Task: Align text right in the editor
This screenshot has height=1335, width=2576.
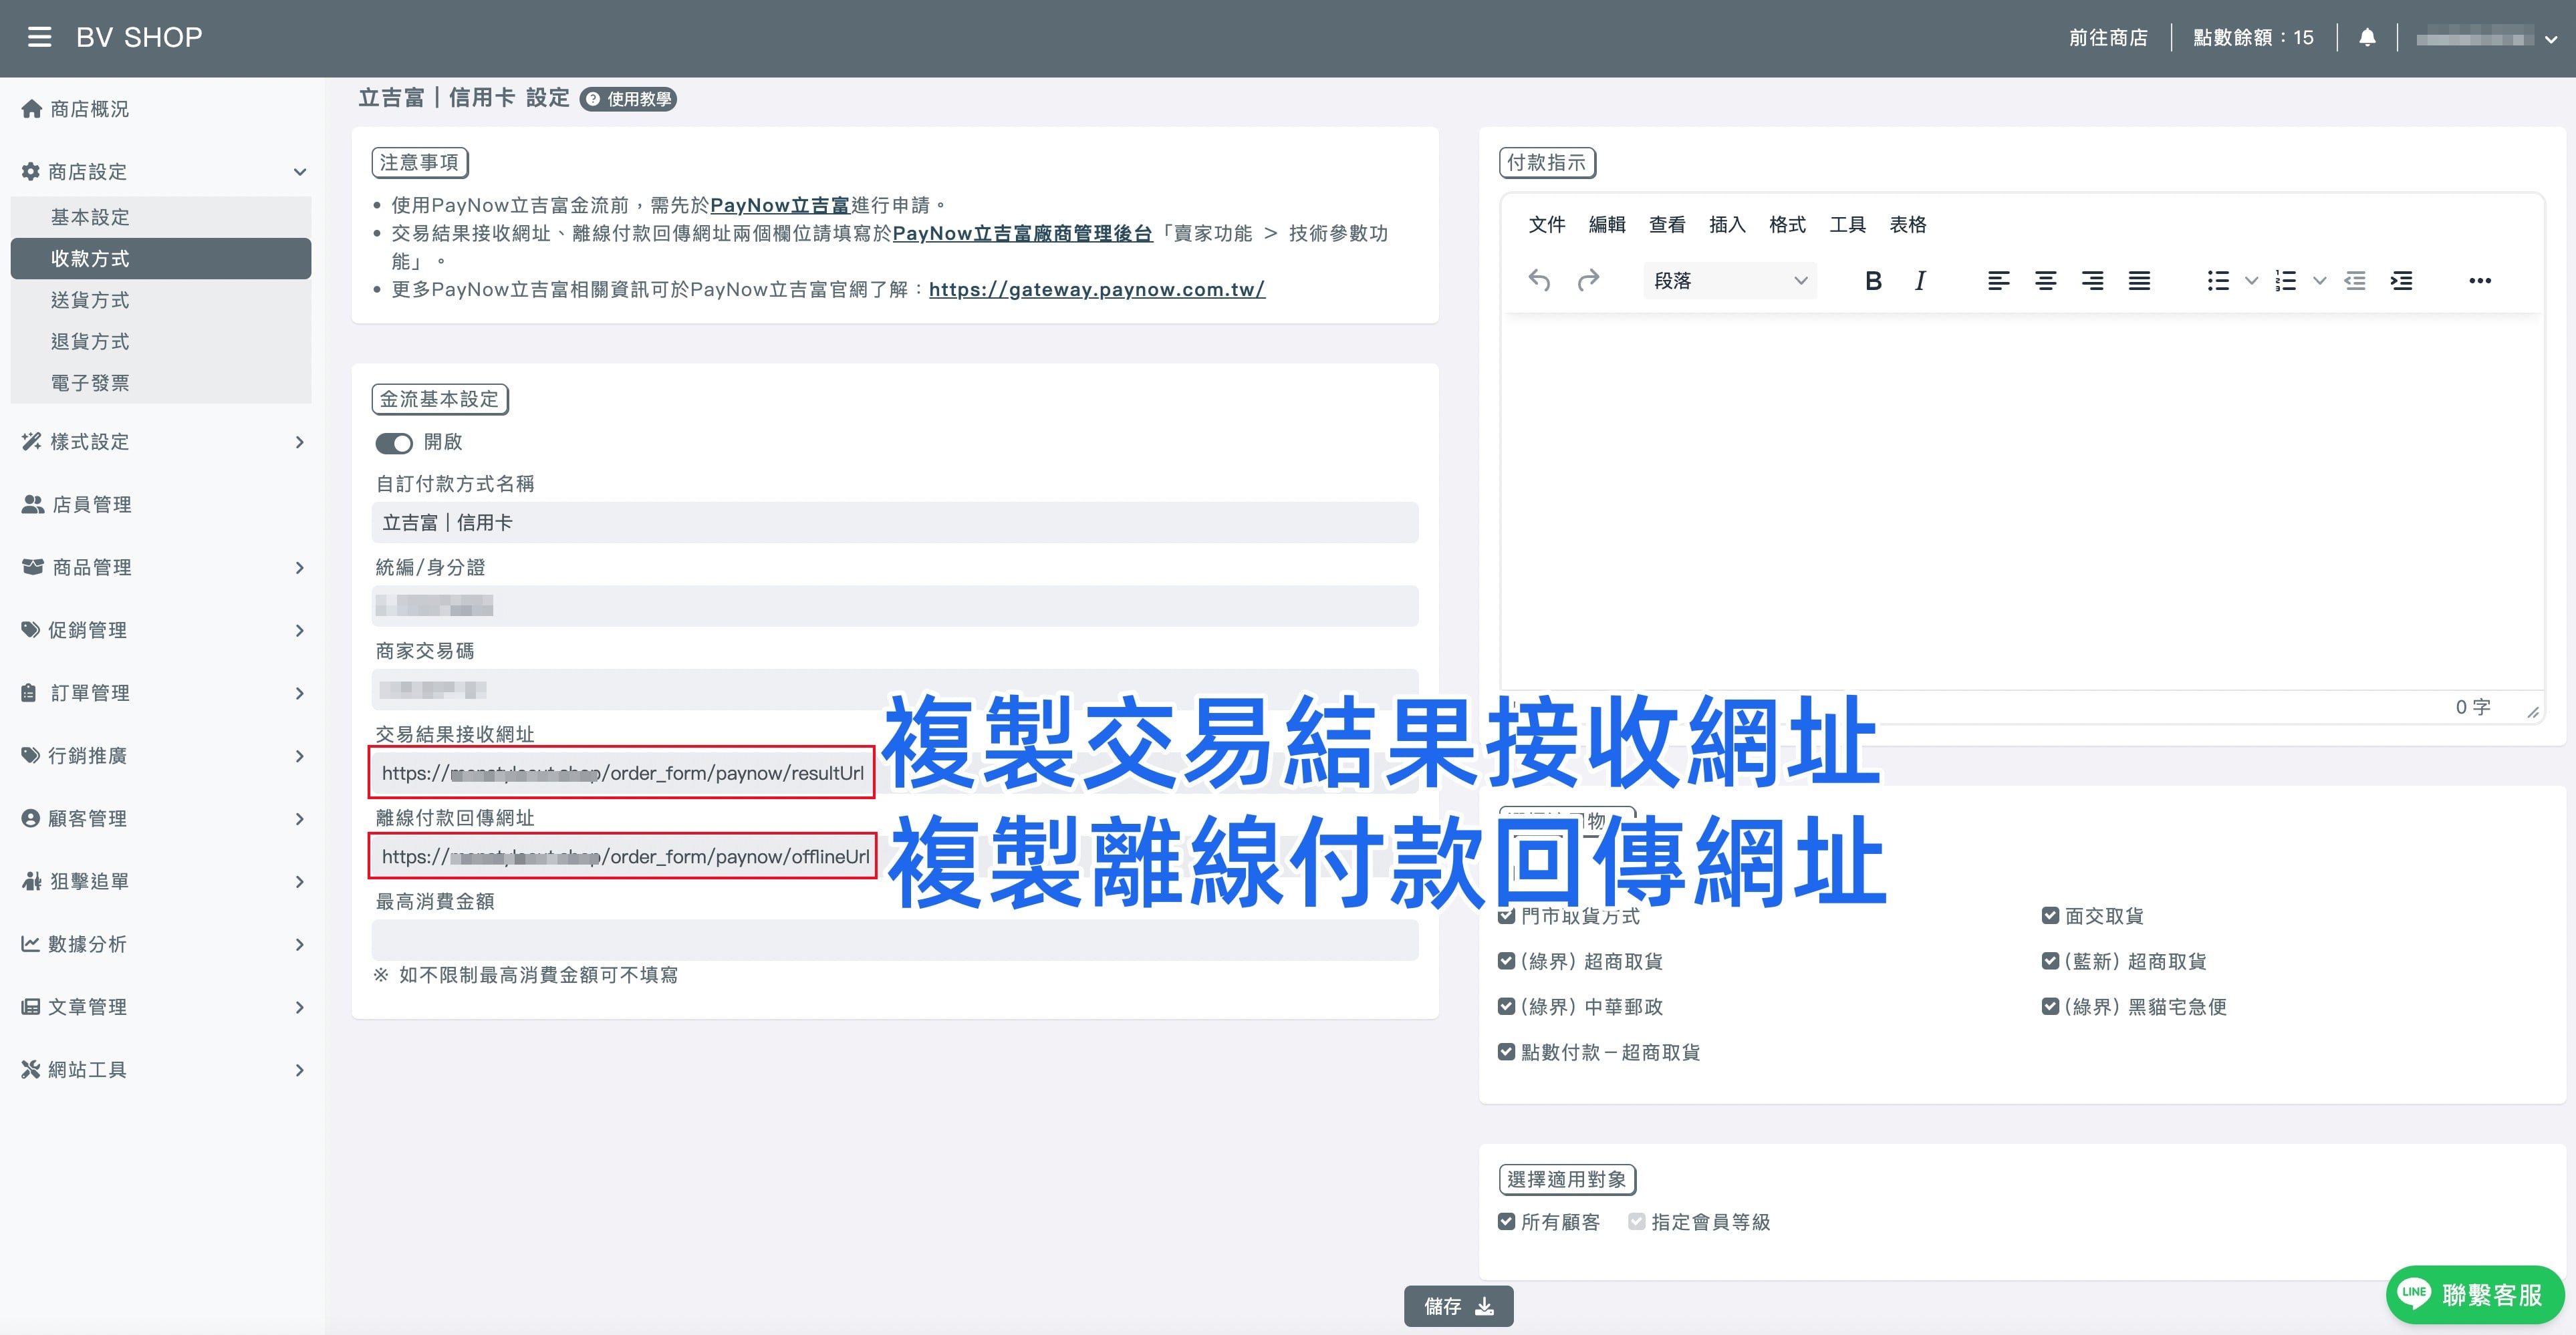Action: pyautogui.click(x=2092, y=281)
